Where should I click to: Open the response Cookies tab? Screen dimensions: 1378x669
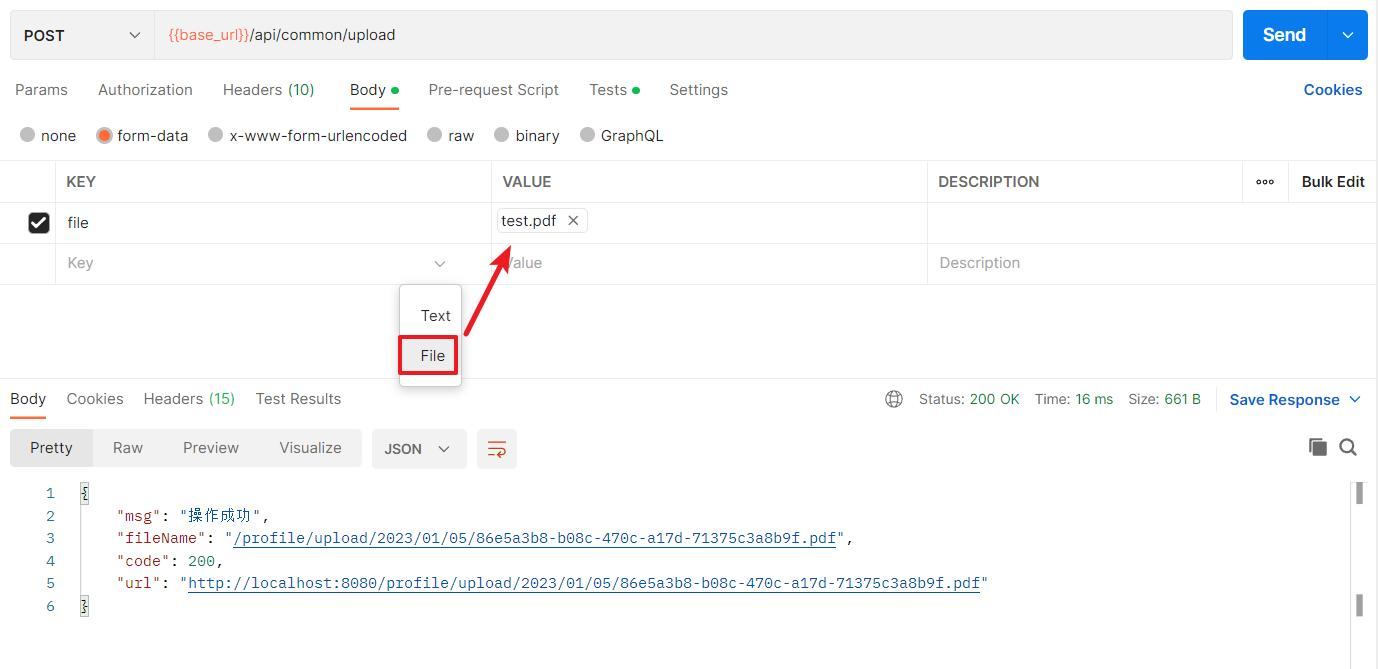95,399
